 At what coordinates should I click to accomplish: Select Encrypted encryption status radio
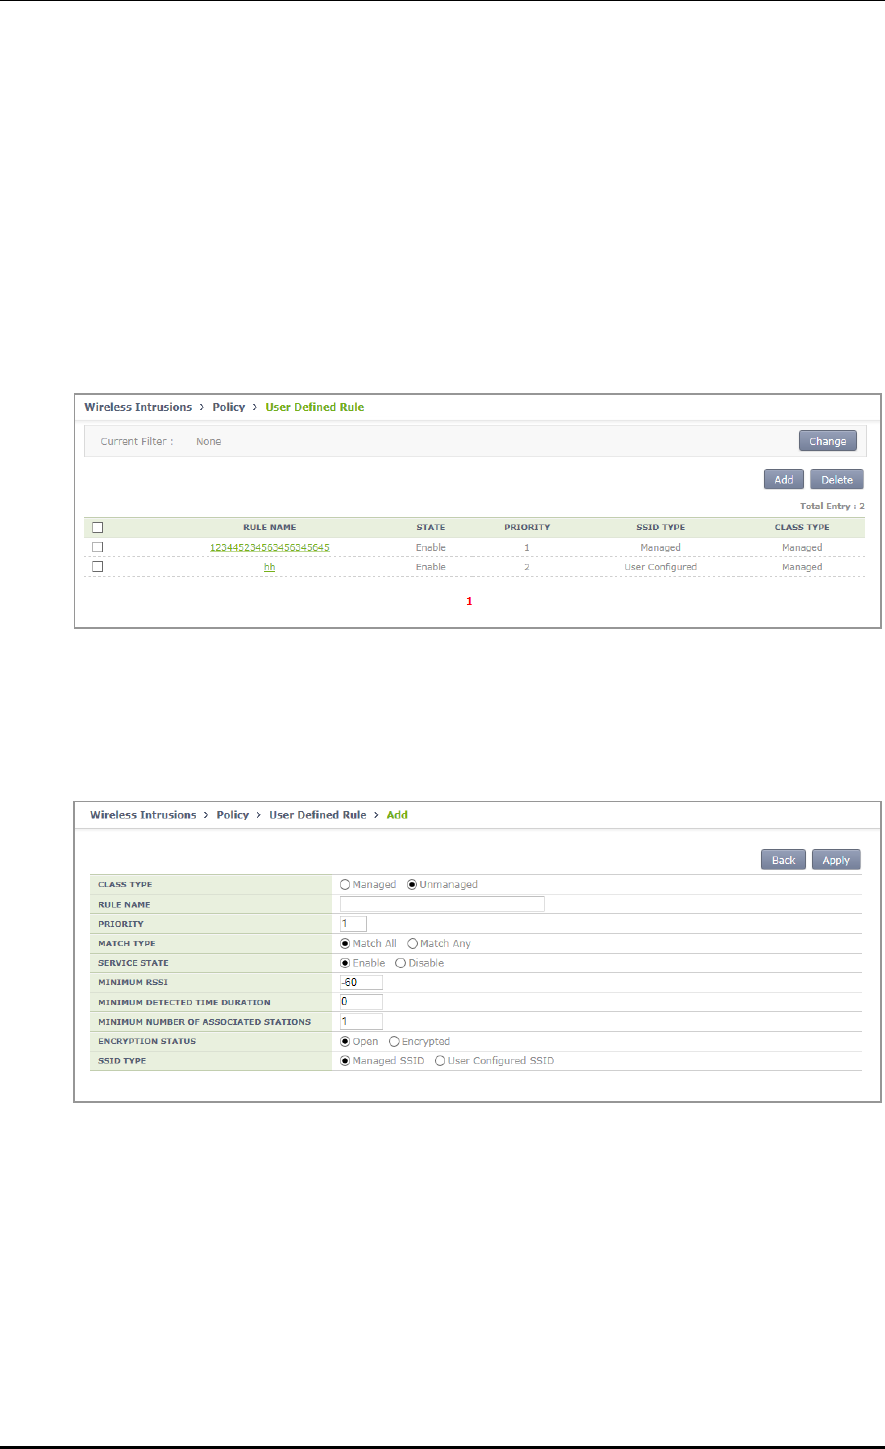[394, 1041]
